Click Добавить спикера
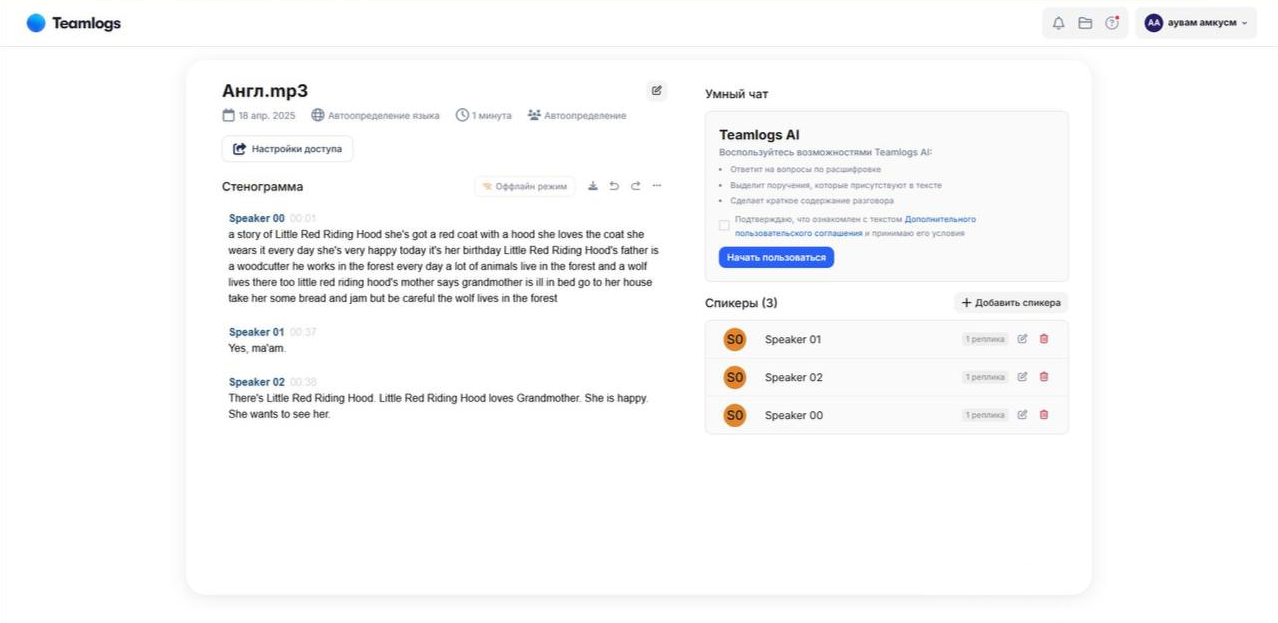The height and width of the screenshot is (623, 1278). [1011, 303]
